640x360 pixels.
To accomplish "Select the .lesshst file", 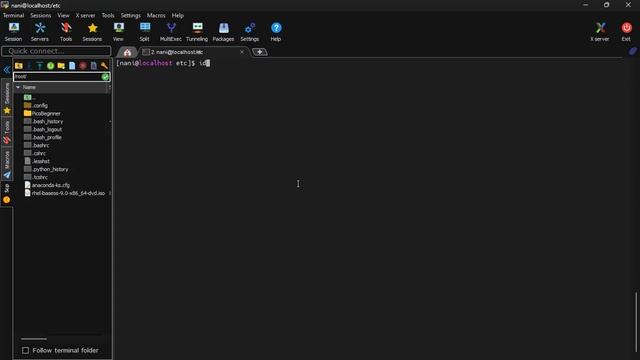I will pyautogui.click(x=37, y=161).
